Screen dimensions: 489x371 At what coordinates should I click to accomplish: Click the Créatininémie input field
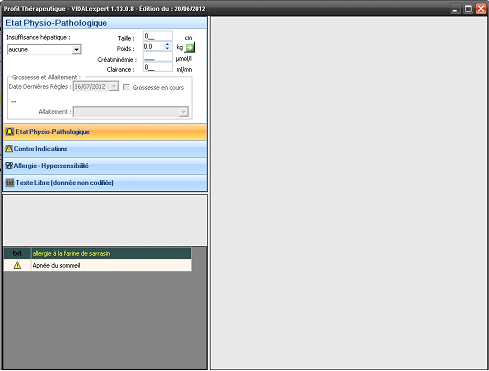[158, 57]
